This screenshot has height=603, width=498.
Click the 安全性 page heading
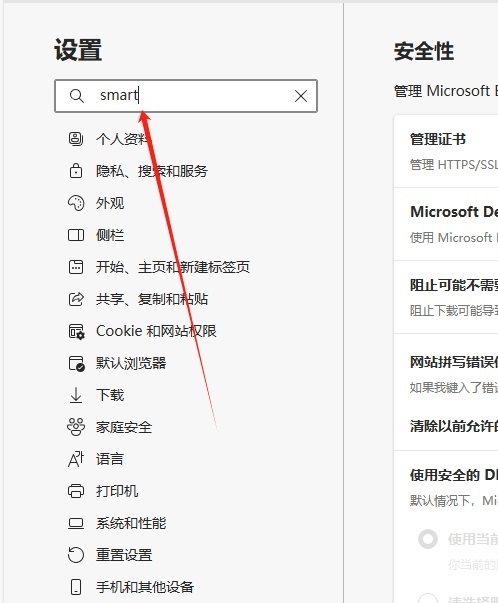tap(424, 51)
